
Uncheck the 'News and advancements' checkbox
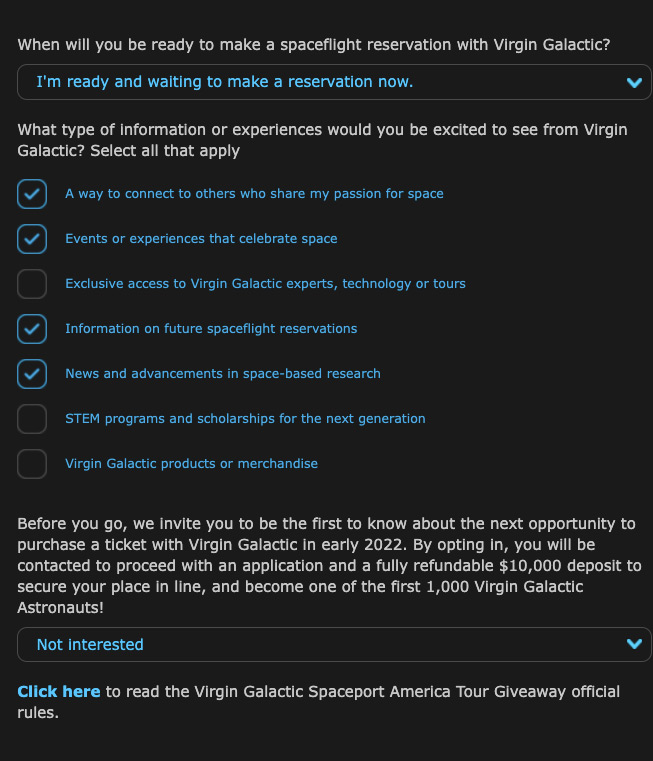point(32,374)
